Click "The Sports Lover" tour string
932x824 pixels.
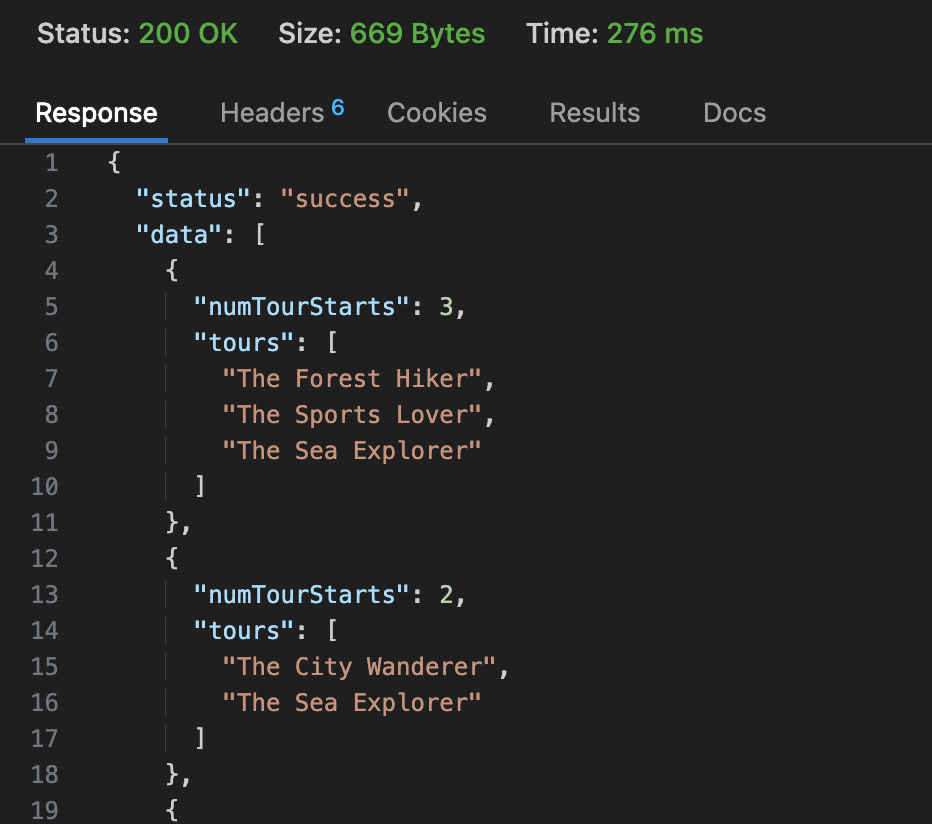[352, 415]
